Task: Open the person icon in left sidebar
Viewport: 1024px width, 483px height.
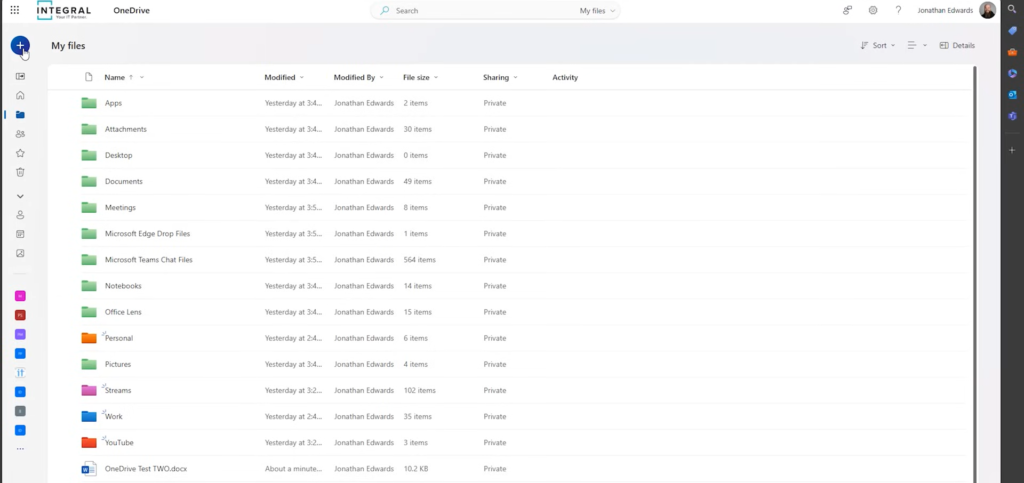Action: click(x=20, y=215)
